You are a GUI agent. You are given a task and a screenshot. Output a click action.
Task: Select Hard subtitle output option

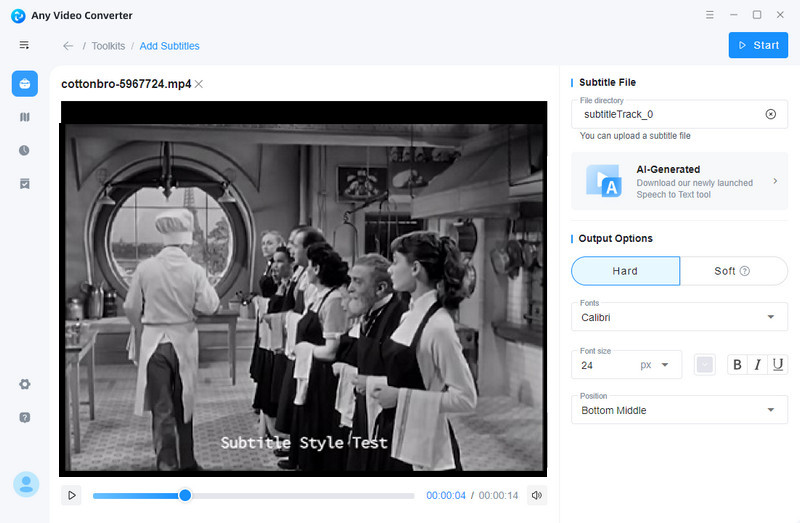(x=626, y=271)
